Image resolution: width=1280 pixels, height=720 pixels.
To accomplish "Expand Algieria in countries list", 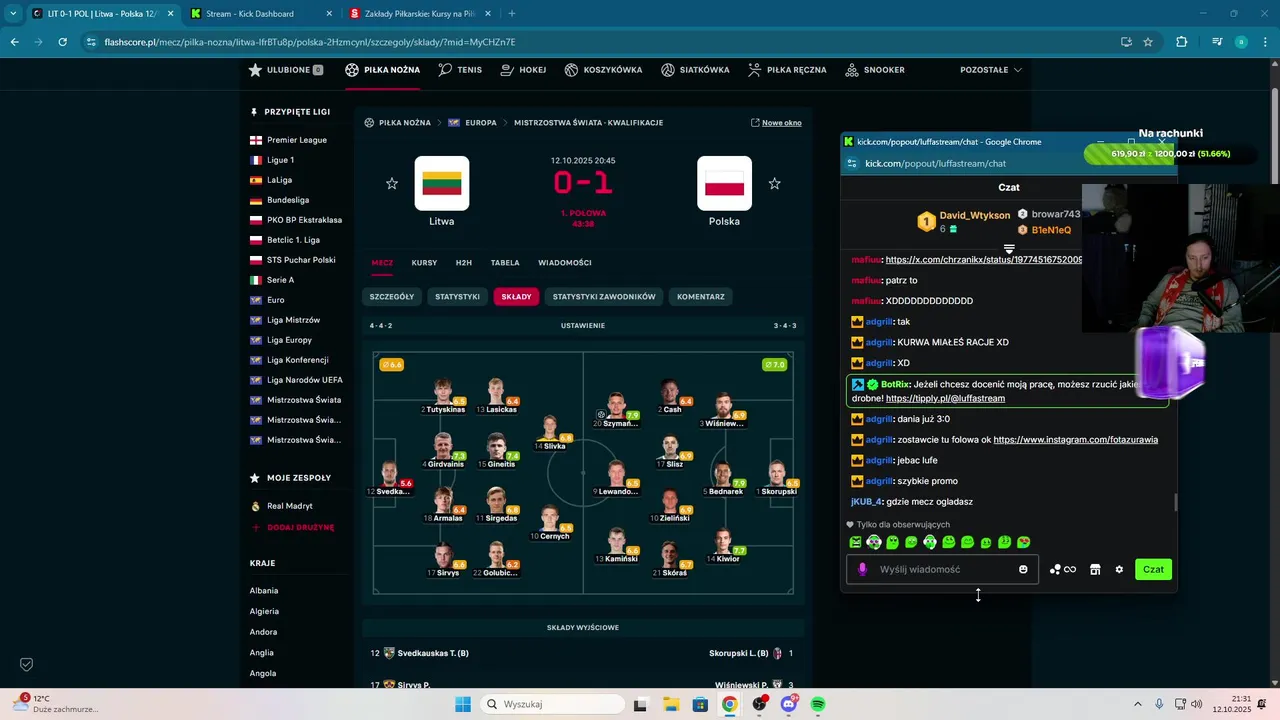I will coord(264,611).
